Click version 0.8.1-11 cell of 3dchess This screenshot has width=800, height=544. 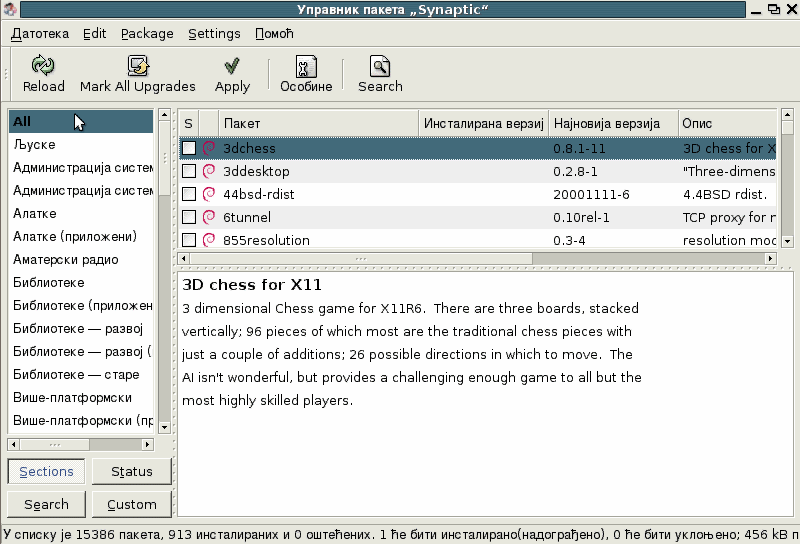(579, 149)
